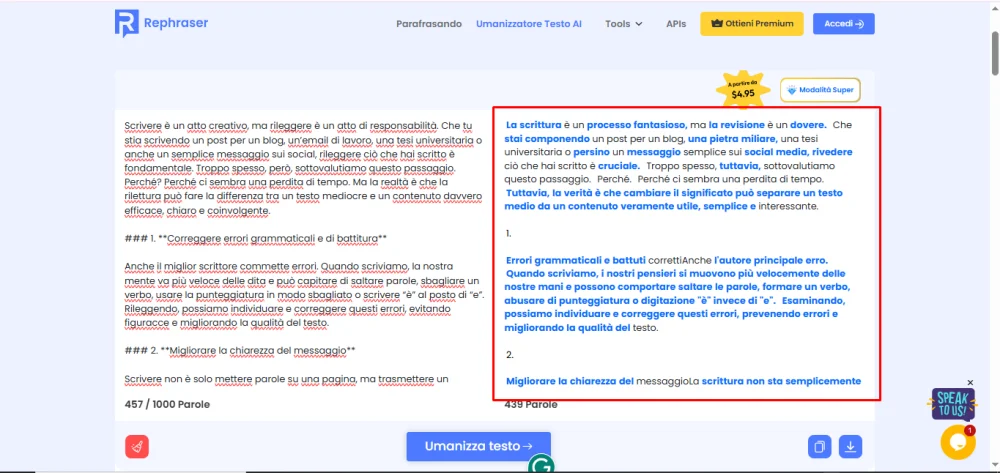Download the output with download icon

pyautogui.click(x=849, y=446)
